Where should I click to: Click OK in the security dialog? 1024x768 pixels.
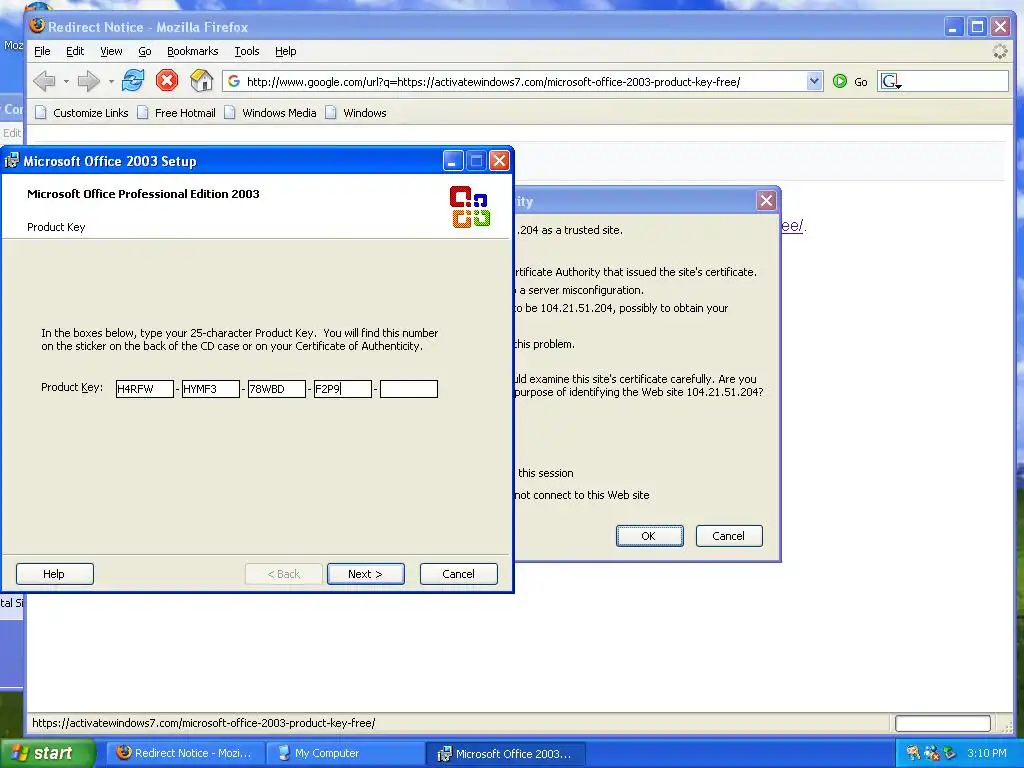point(649,536)
